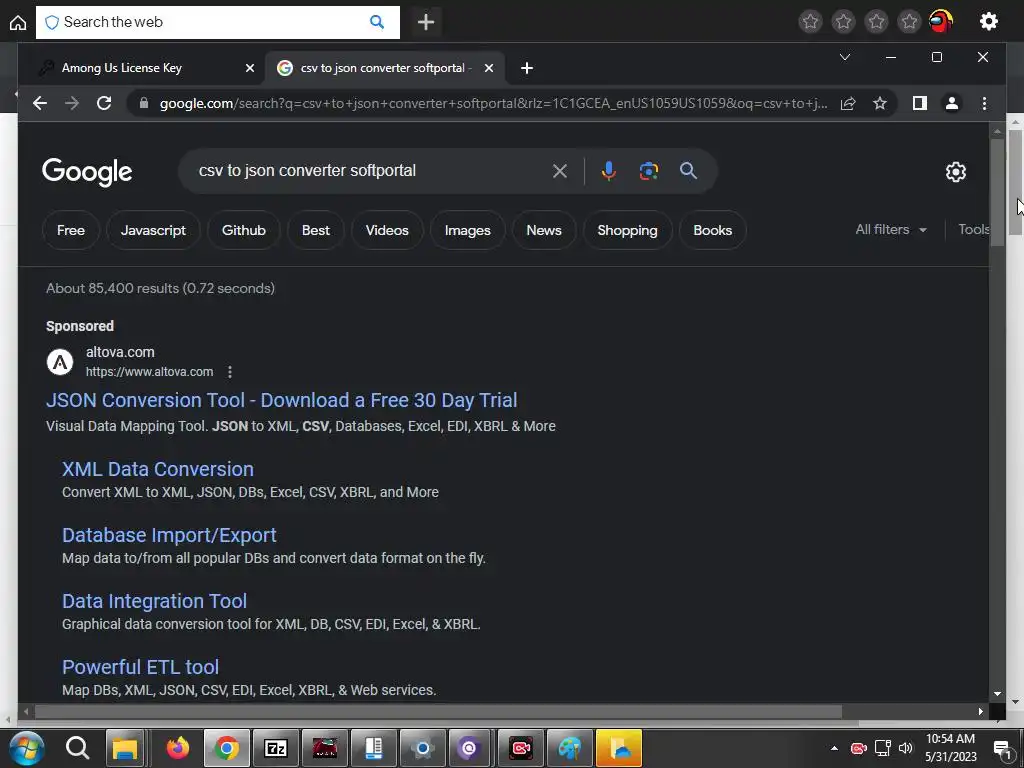The image size is (1024, 768).
Task: Bookmark this page with the star icon
Action: pyautogui.click(x=880, y=103)
